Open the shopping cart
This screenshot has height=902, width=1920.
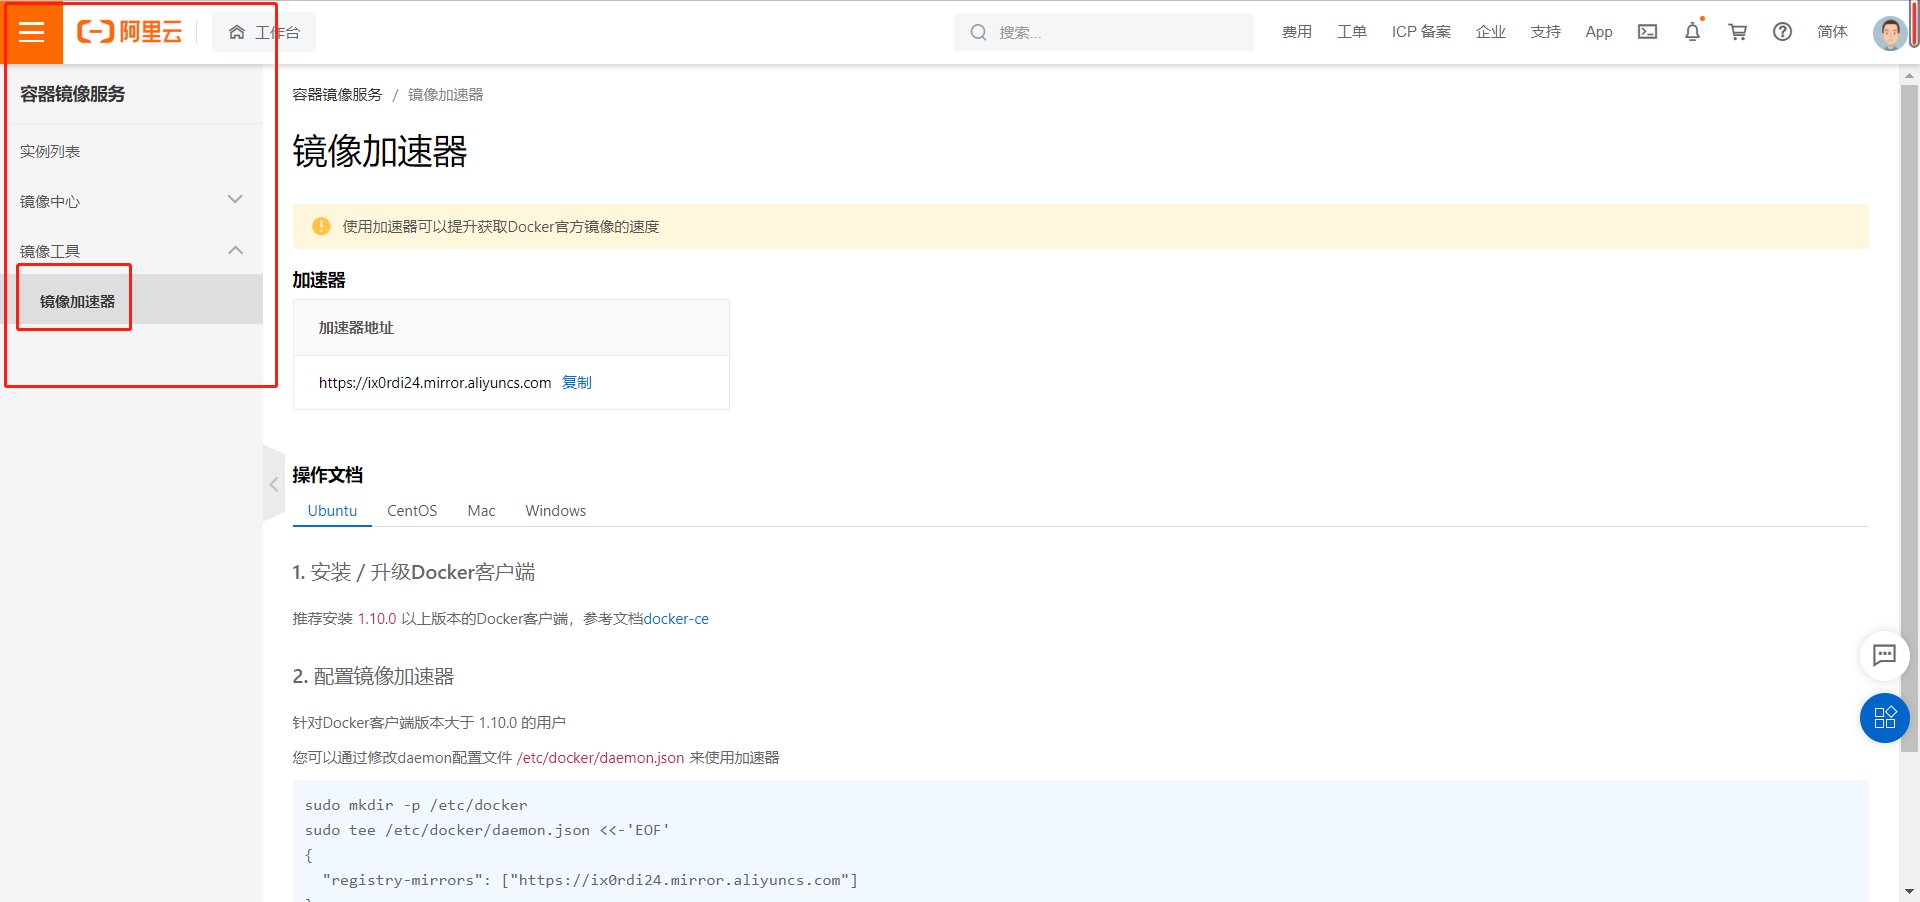coord(1738,32)
